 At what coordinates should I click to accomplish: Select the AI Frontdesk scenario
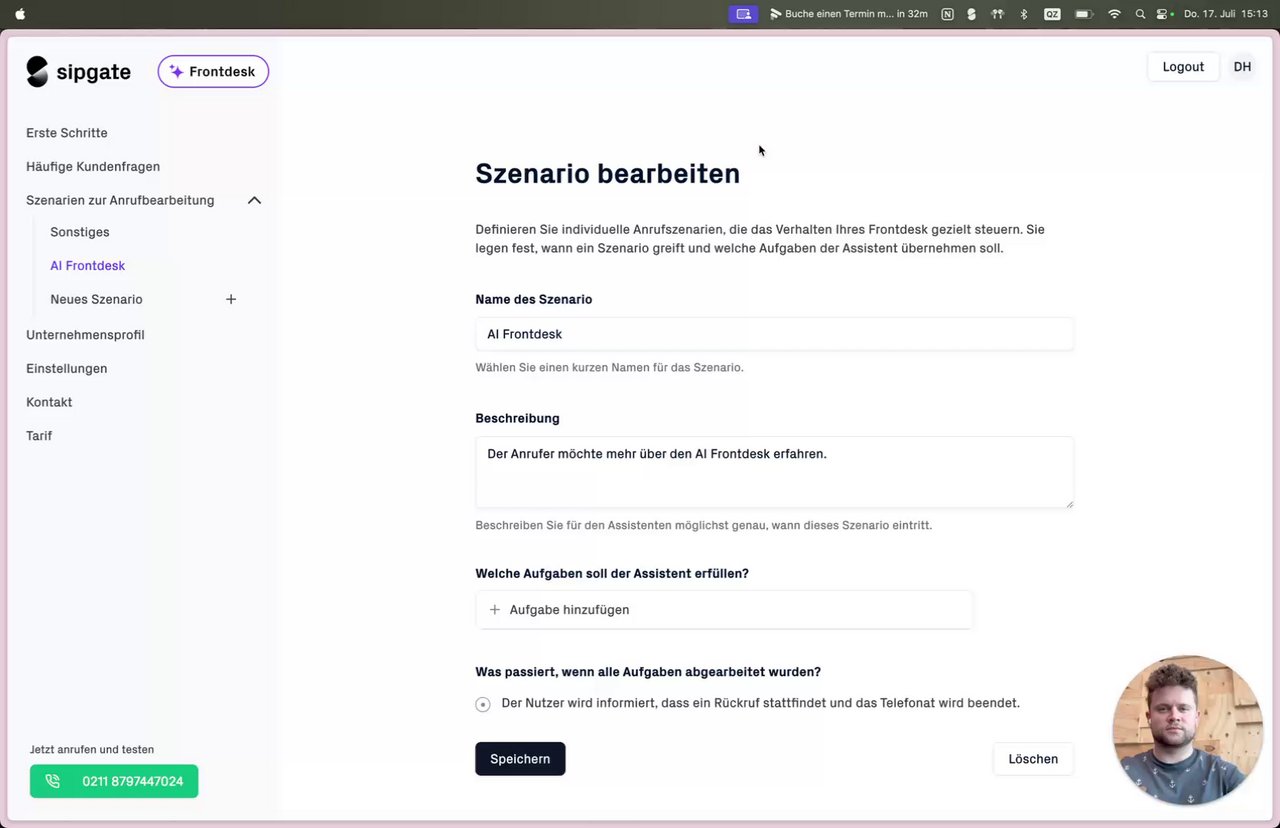coord(88,266)
